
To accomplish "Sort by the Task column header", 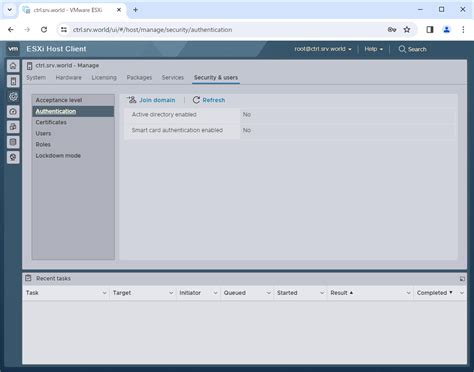I will tap(32, 293).
